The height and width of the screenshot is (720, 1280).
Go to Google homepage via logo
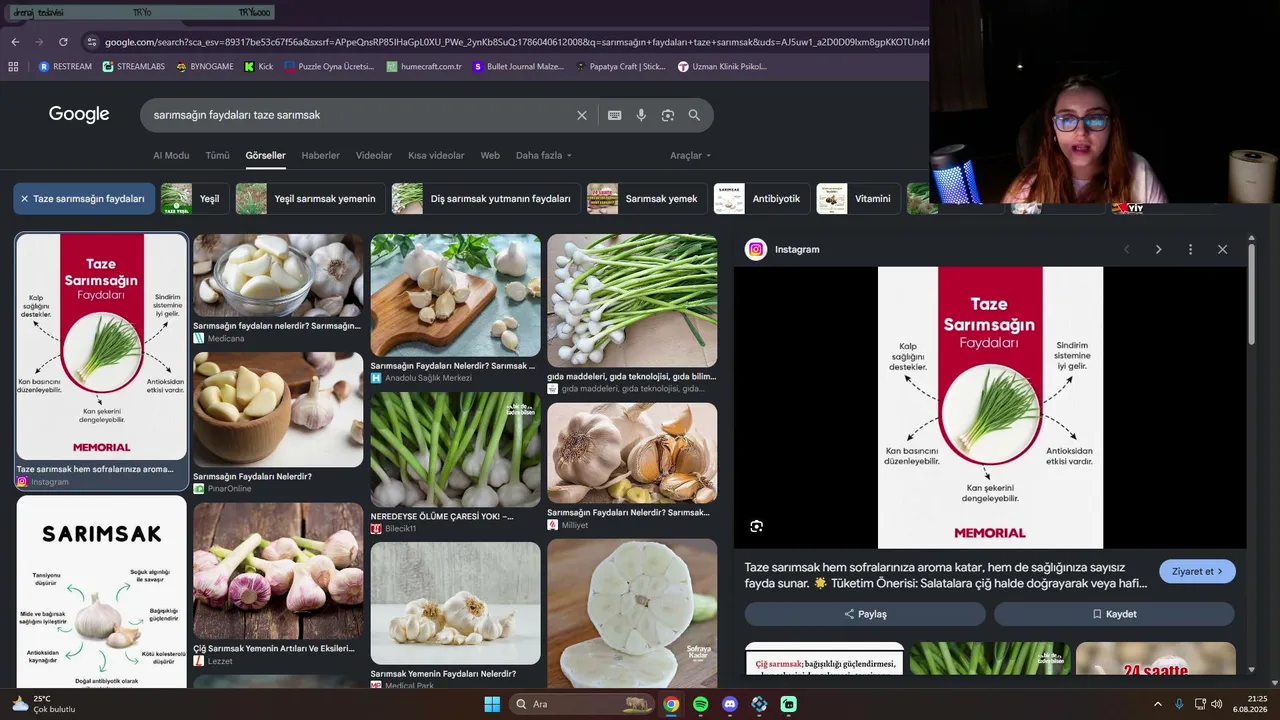pos(79,115)
